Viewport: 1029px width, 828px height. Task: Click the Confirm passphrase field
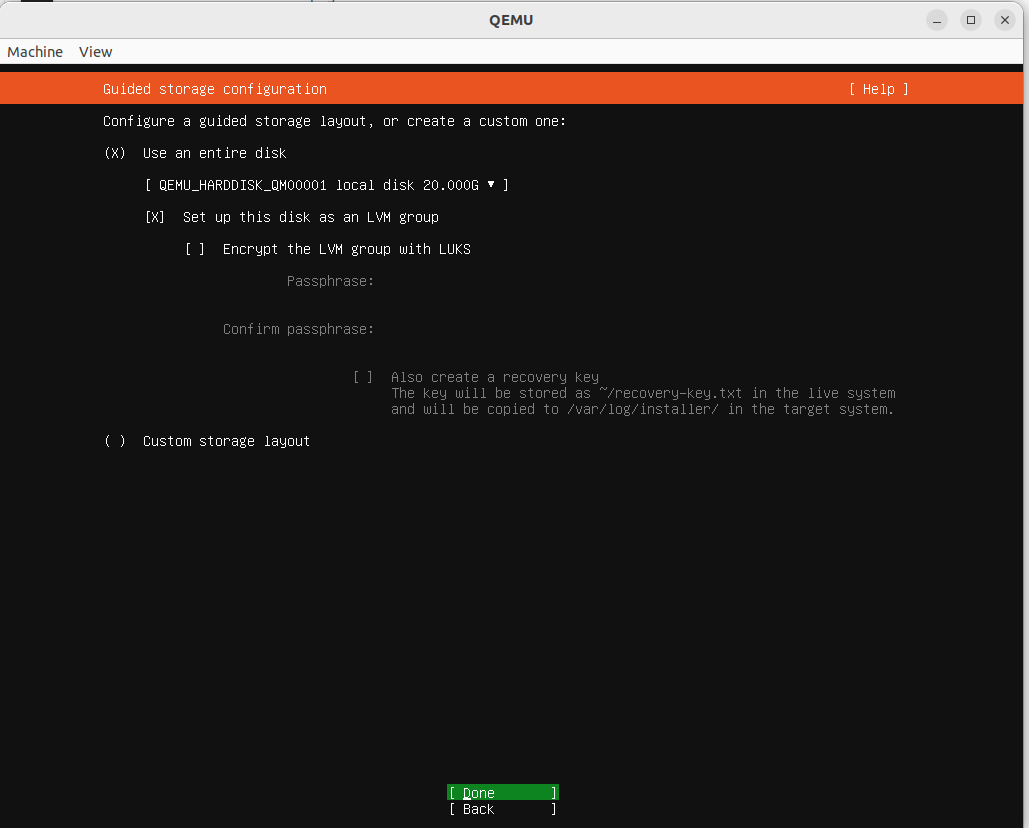(x=450, y=329)
